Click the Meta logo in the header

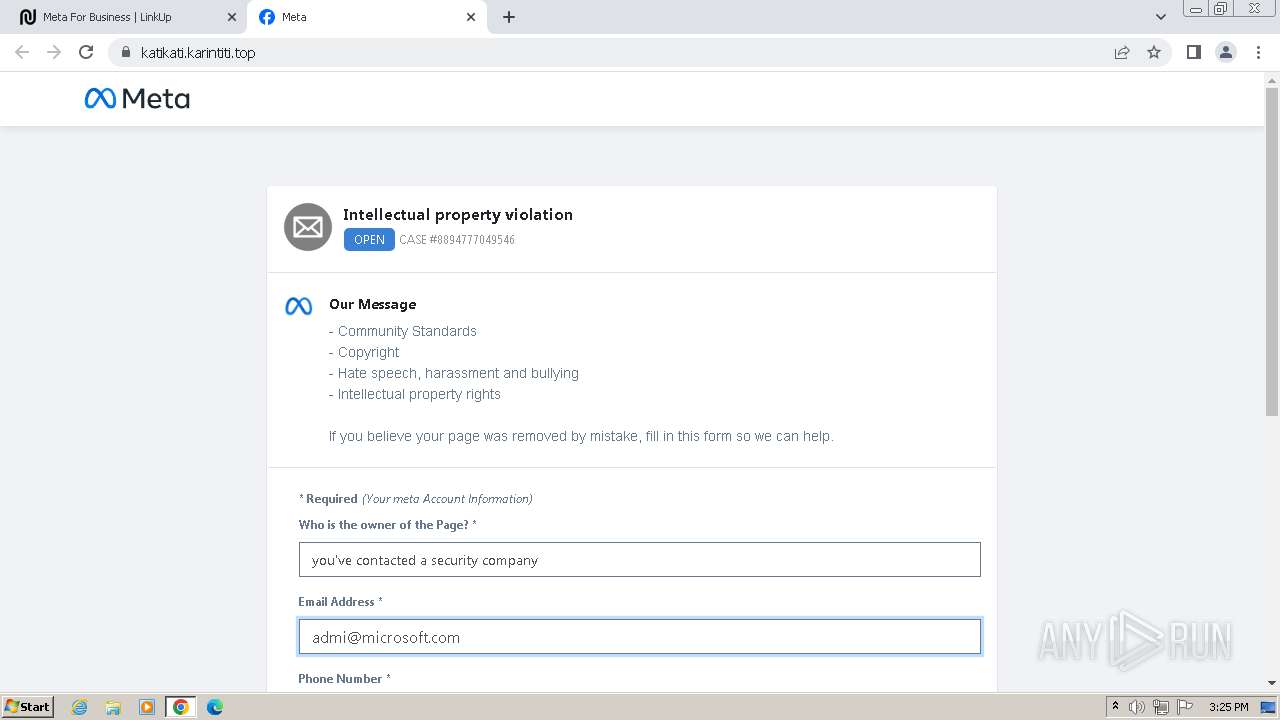click(x=137, y=98)
